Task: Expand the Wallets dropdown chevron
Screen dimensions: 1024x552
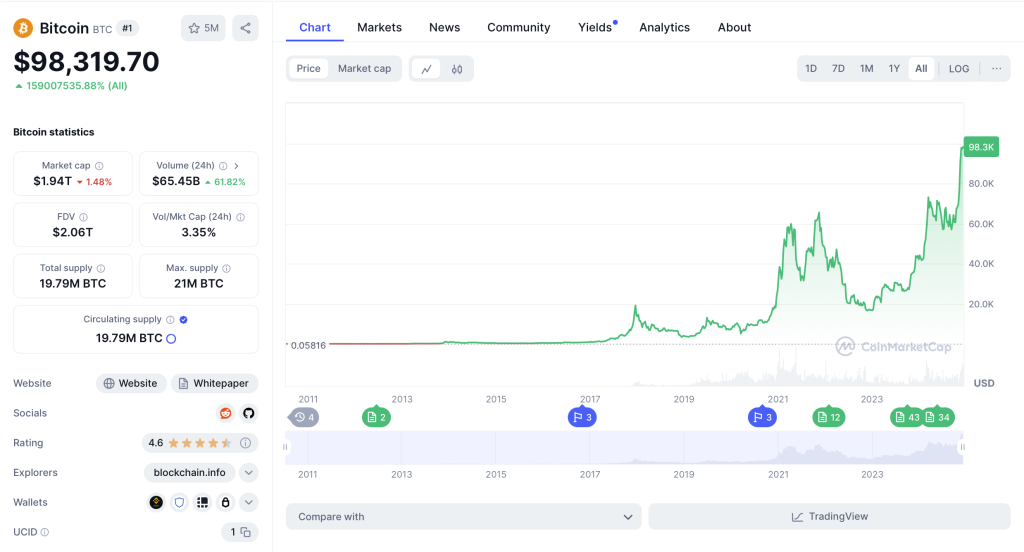Action: click(249, 502)
